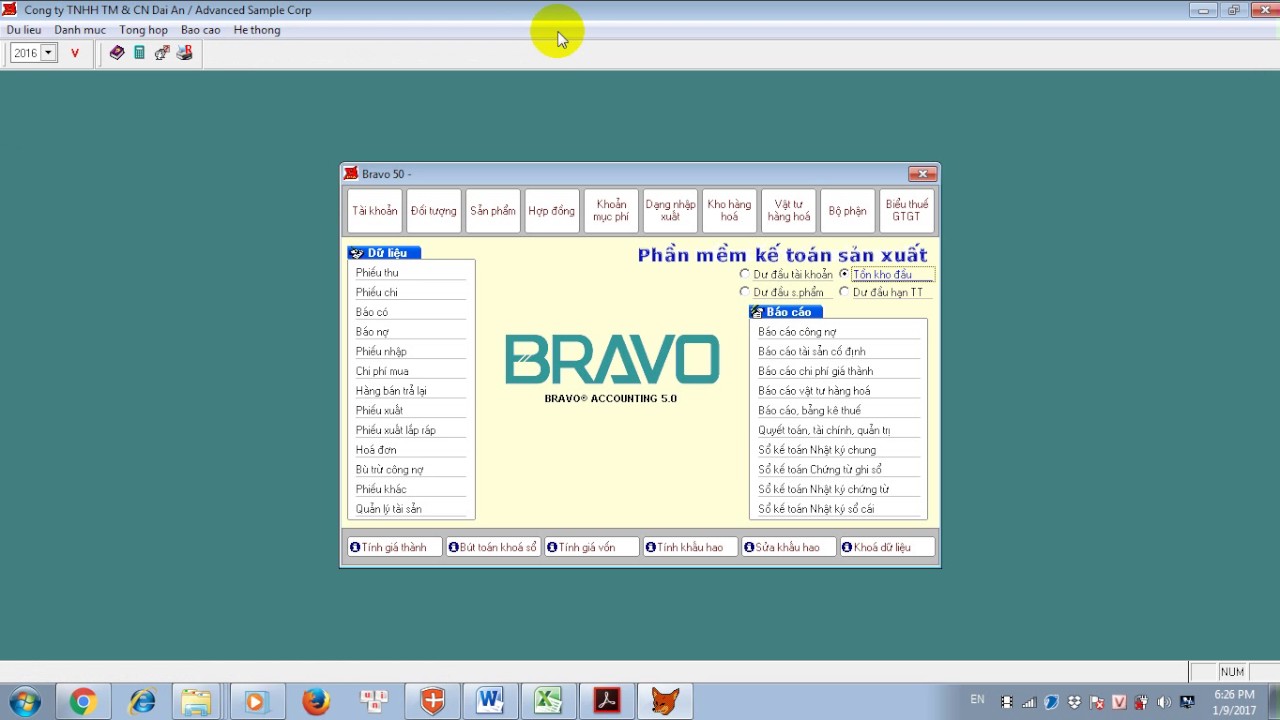Click the Sửa khấu hao button
The height and width of the screenshot is (720, 1280).
(788, 548)
